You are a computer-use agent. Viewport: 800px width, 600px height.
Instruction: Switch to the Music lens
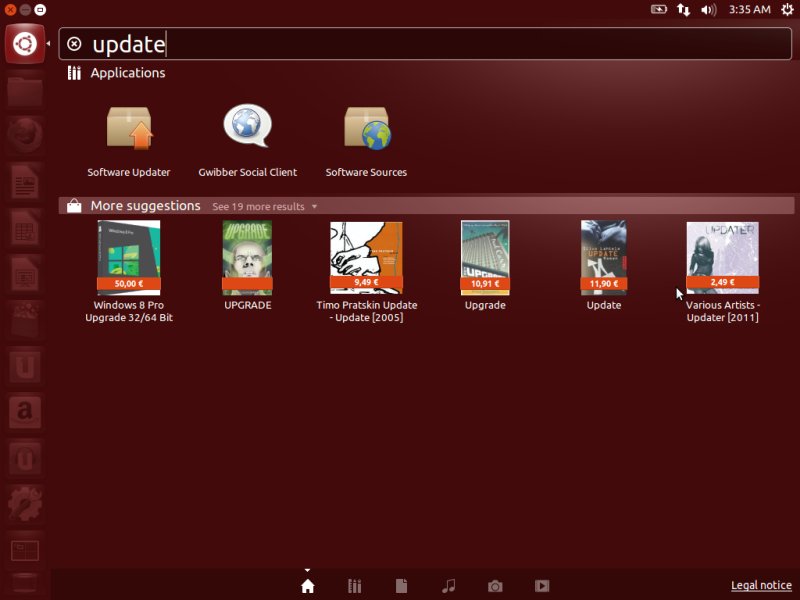[x=448, y=586]
